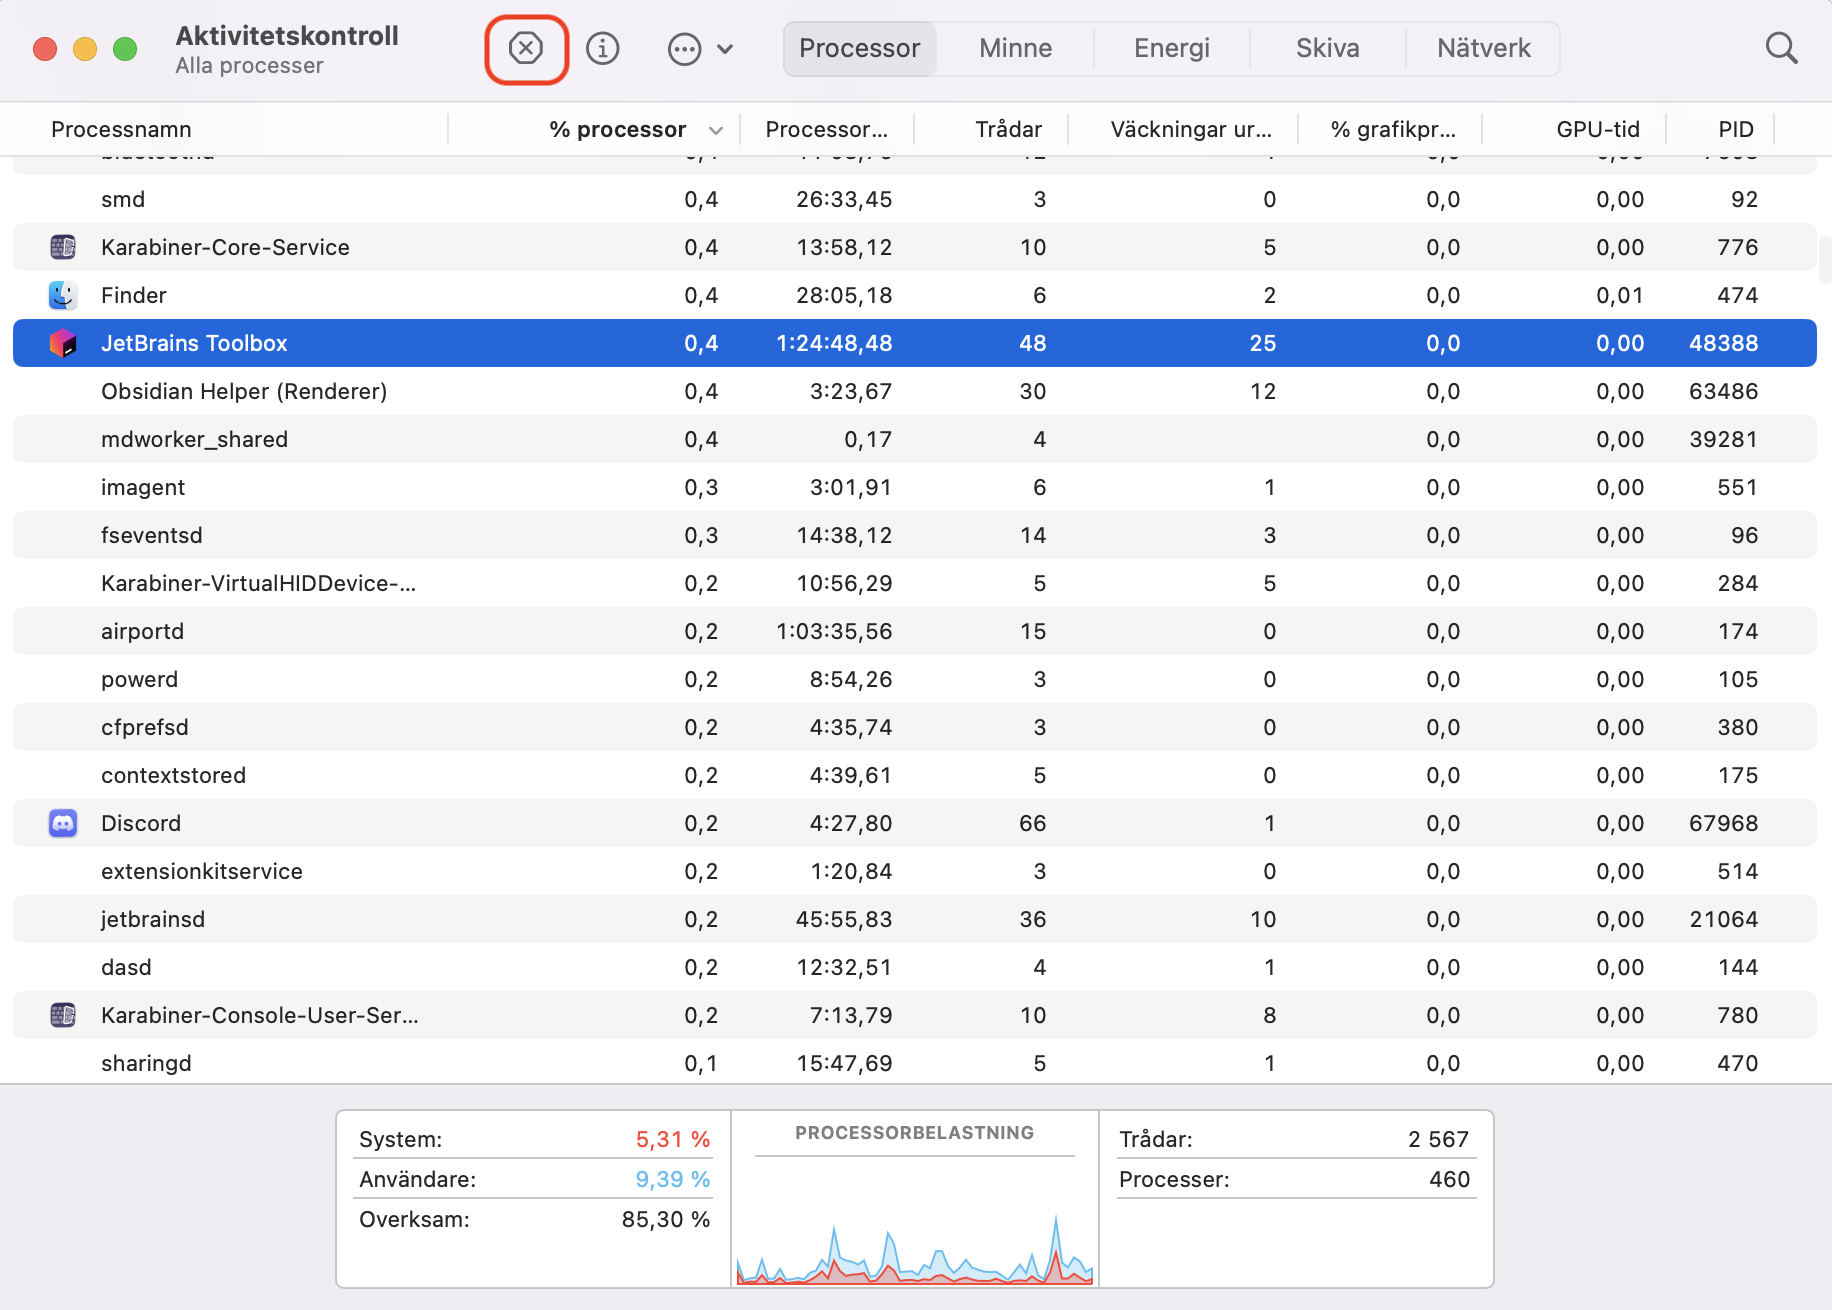Select the sharingd process row

click(915, 1063)
